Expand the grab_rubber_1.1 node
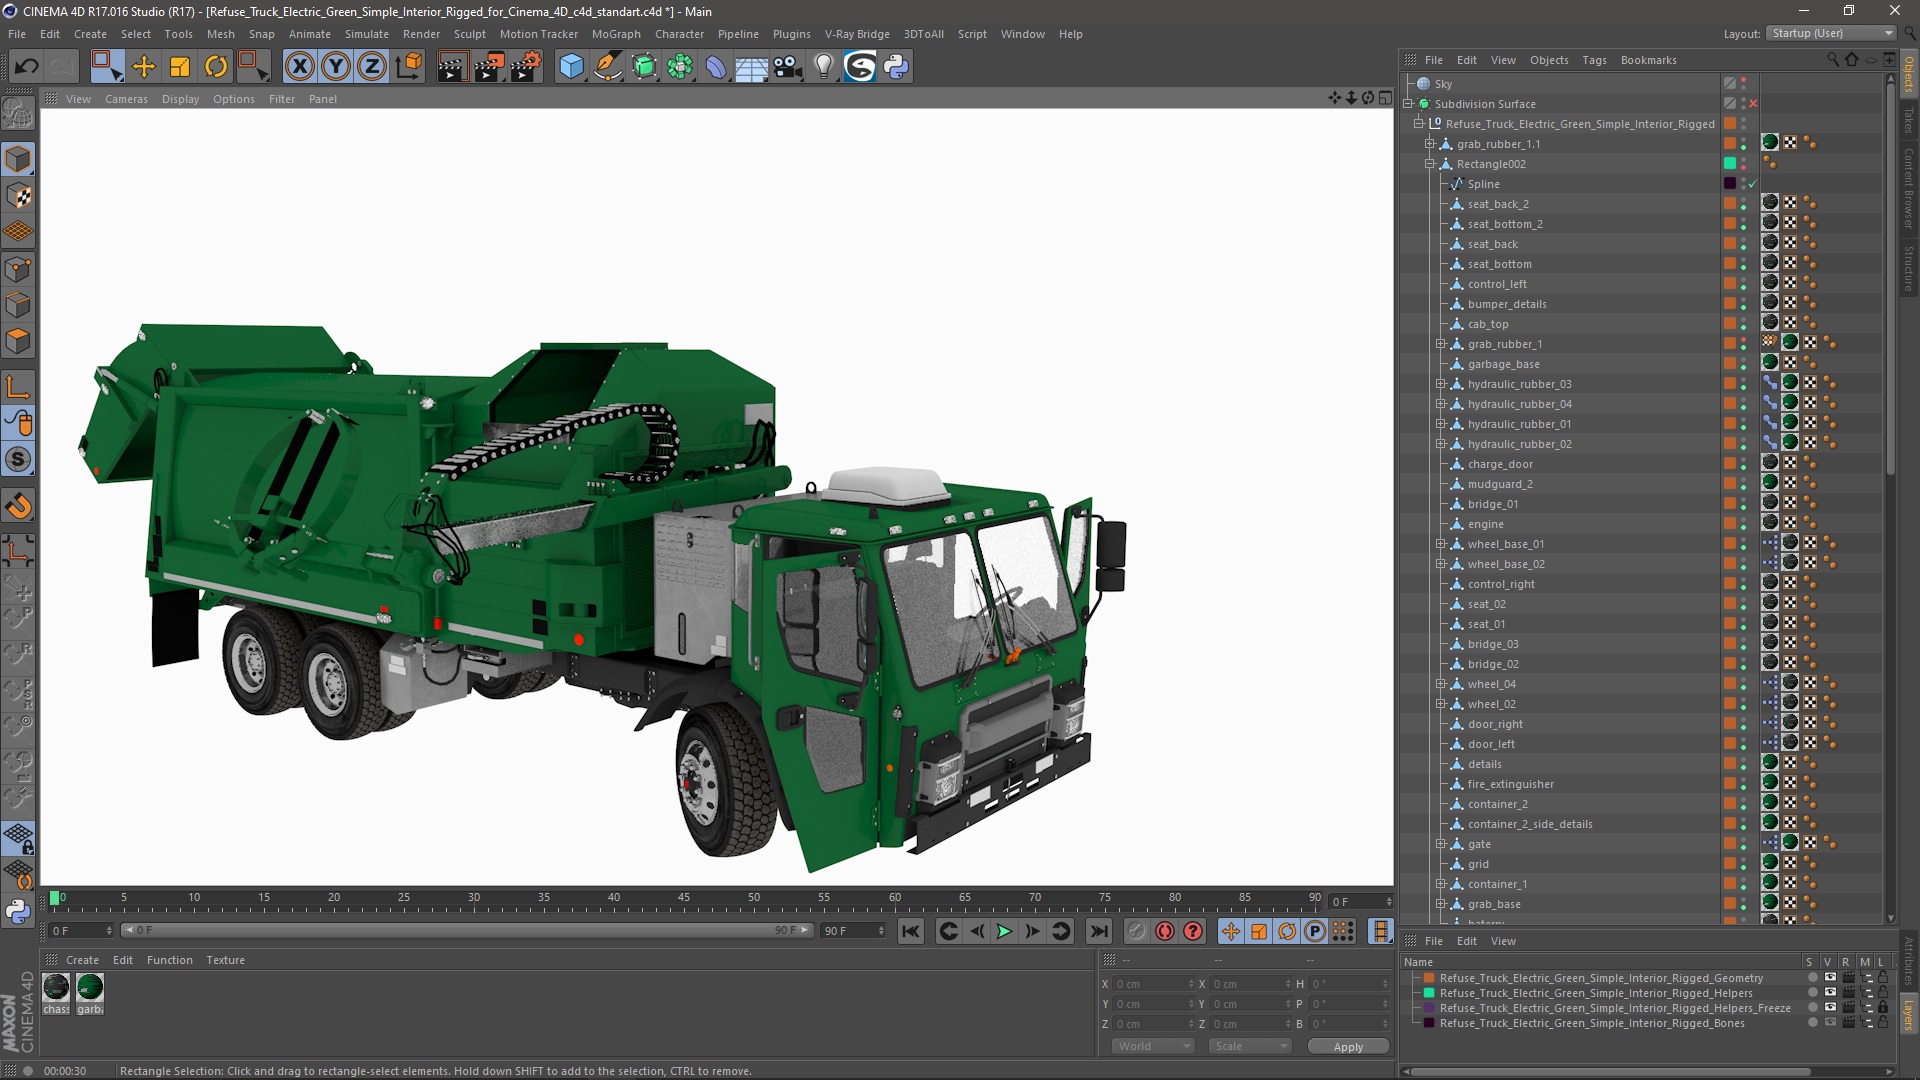The image size is (1920, 1080). pyautogui.click(x=1430, y=144)
